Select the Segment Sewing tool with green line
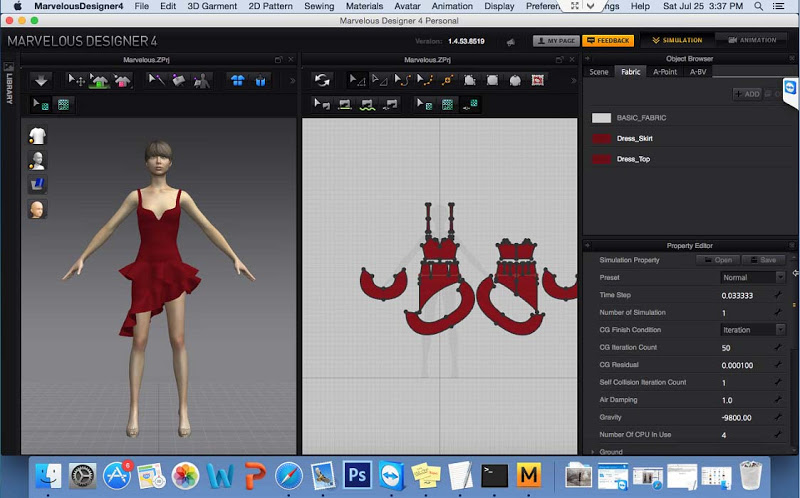The height and width of the screenshot is (498, 800). pos(345,105)
